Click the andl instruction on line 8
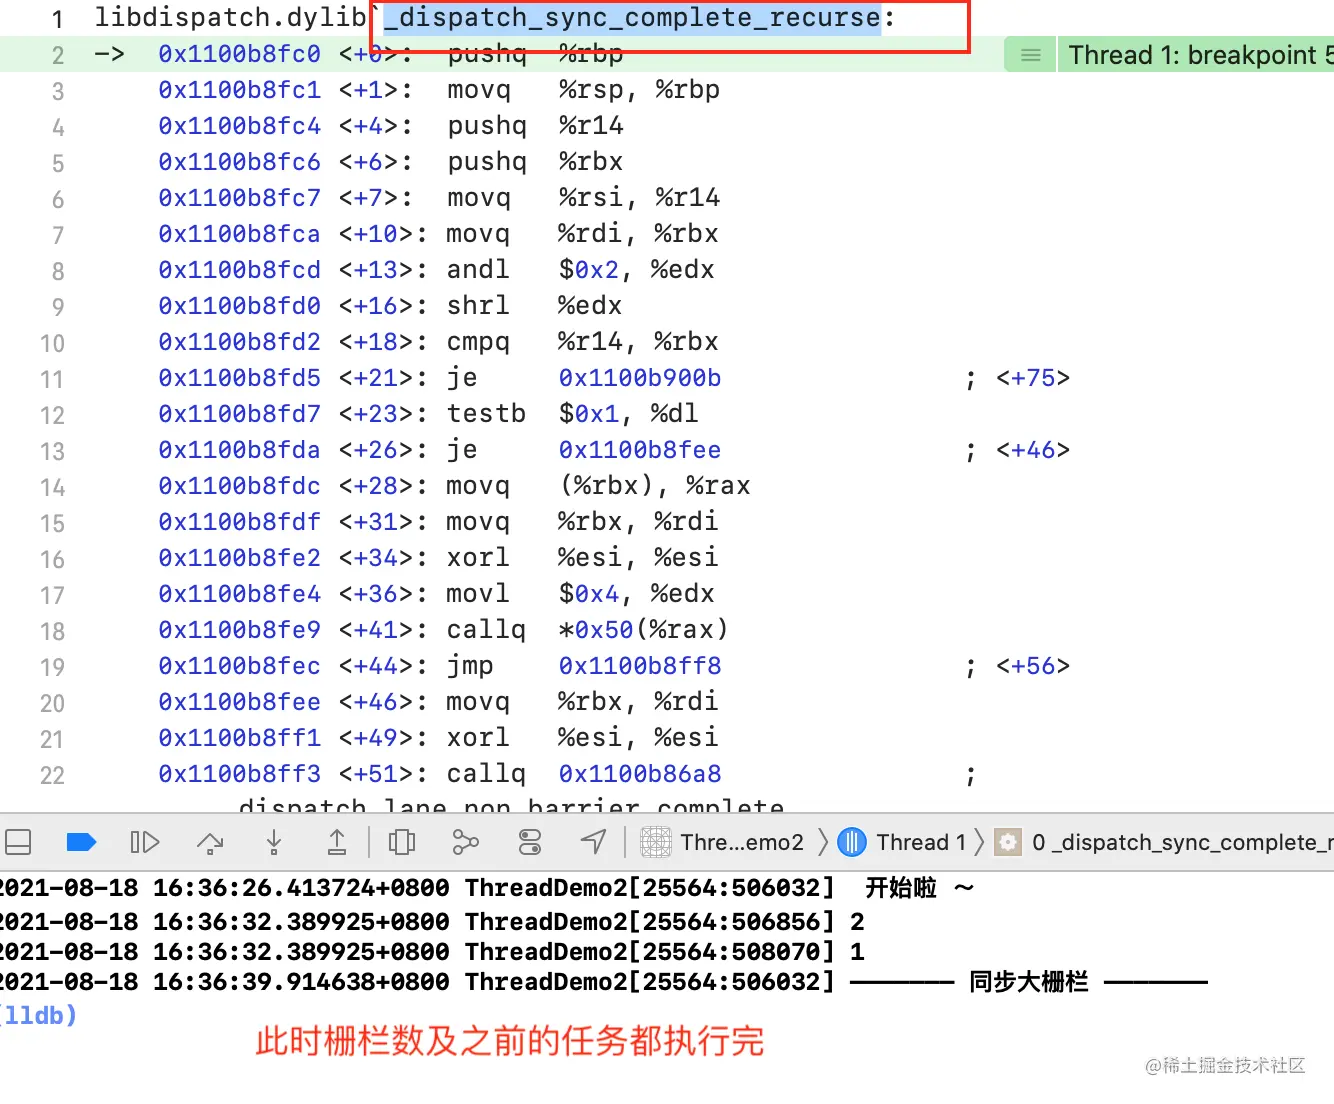 478,270
